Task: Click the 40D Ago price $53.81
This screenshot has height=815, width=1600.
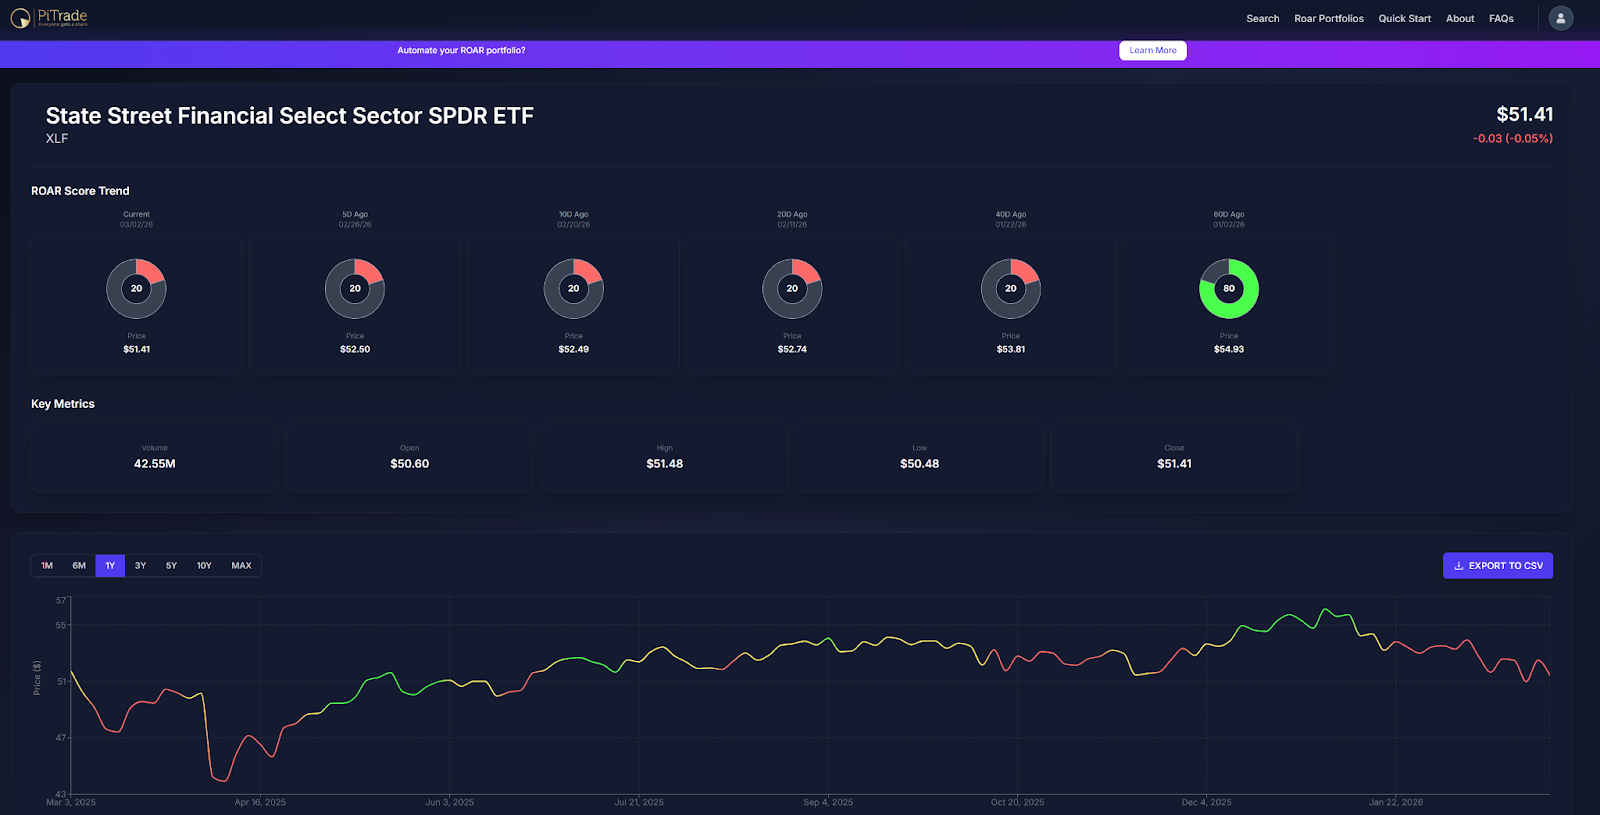Action: pyautogui.click(x=1011, y=350)
